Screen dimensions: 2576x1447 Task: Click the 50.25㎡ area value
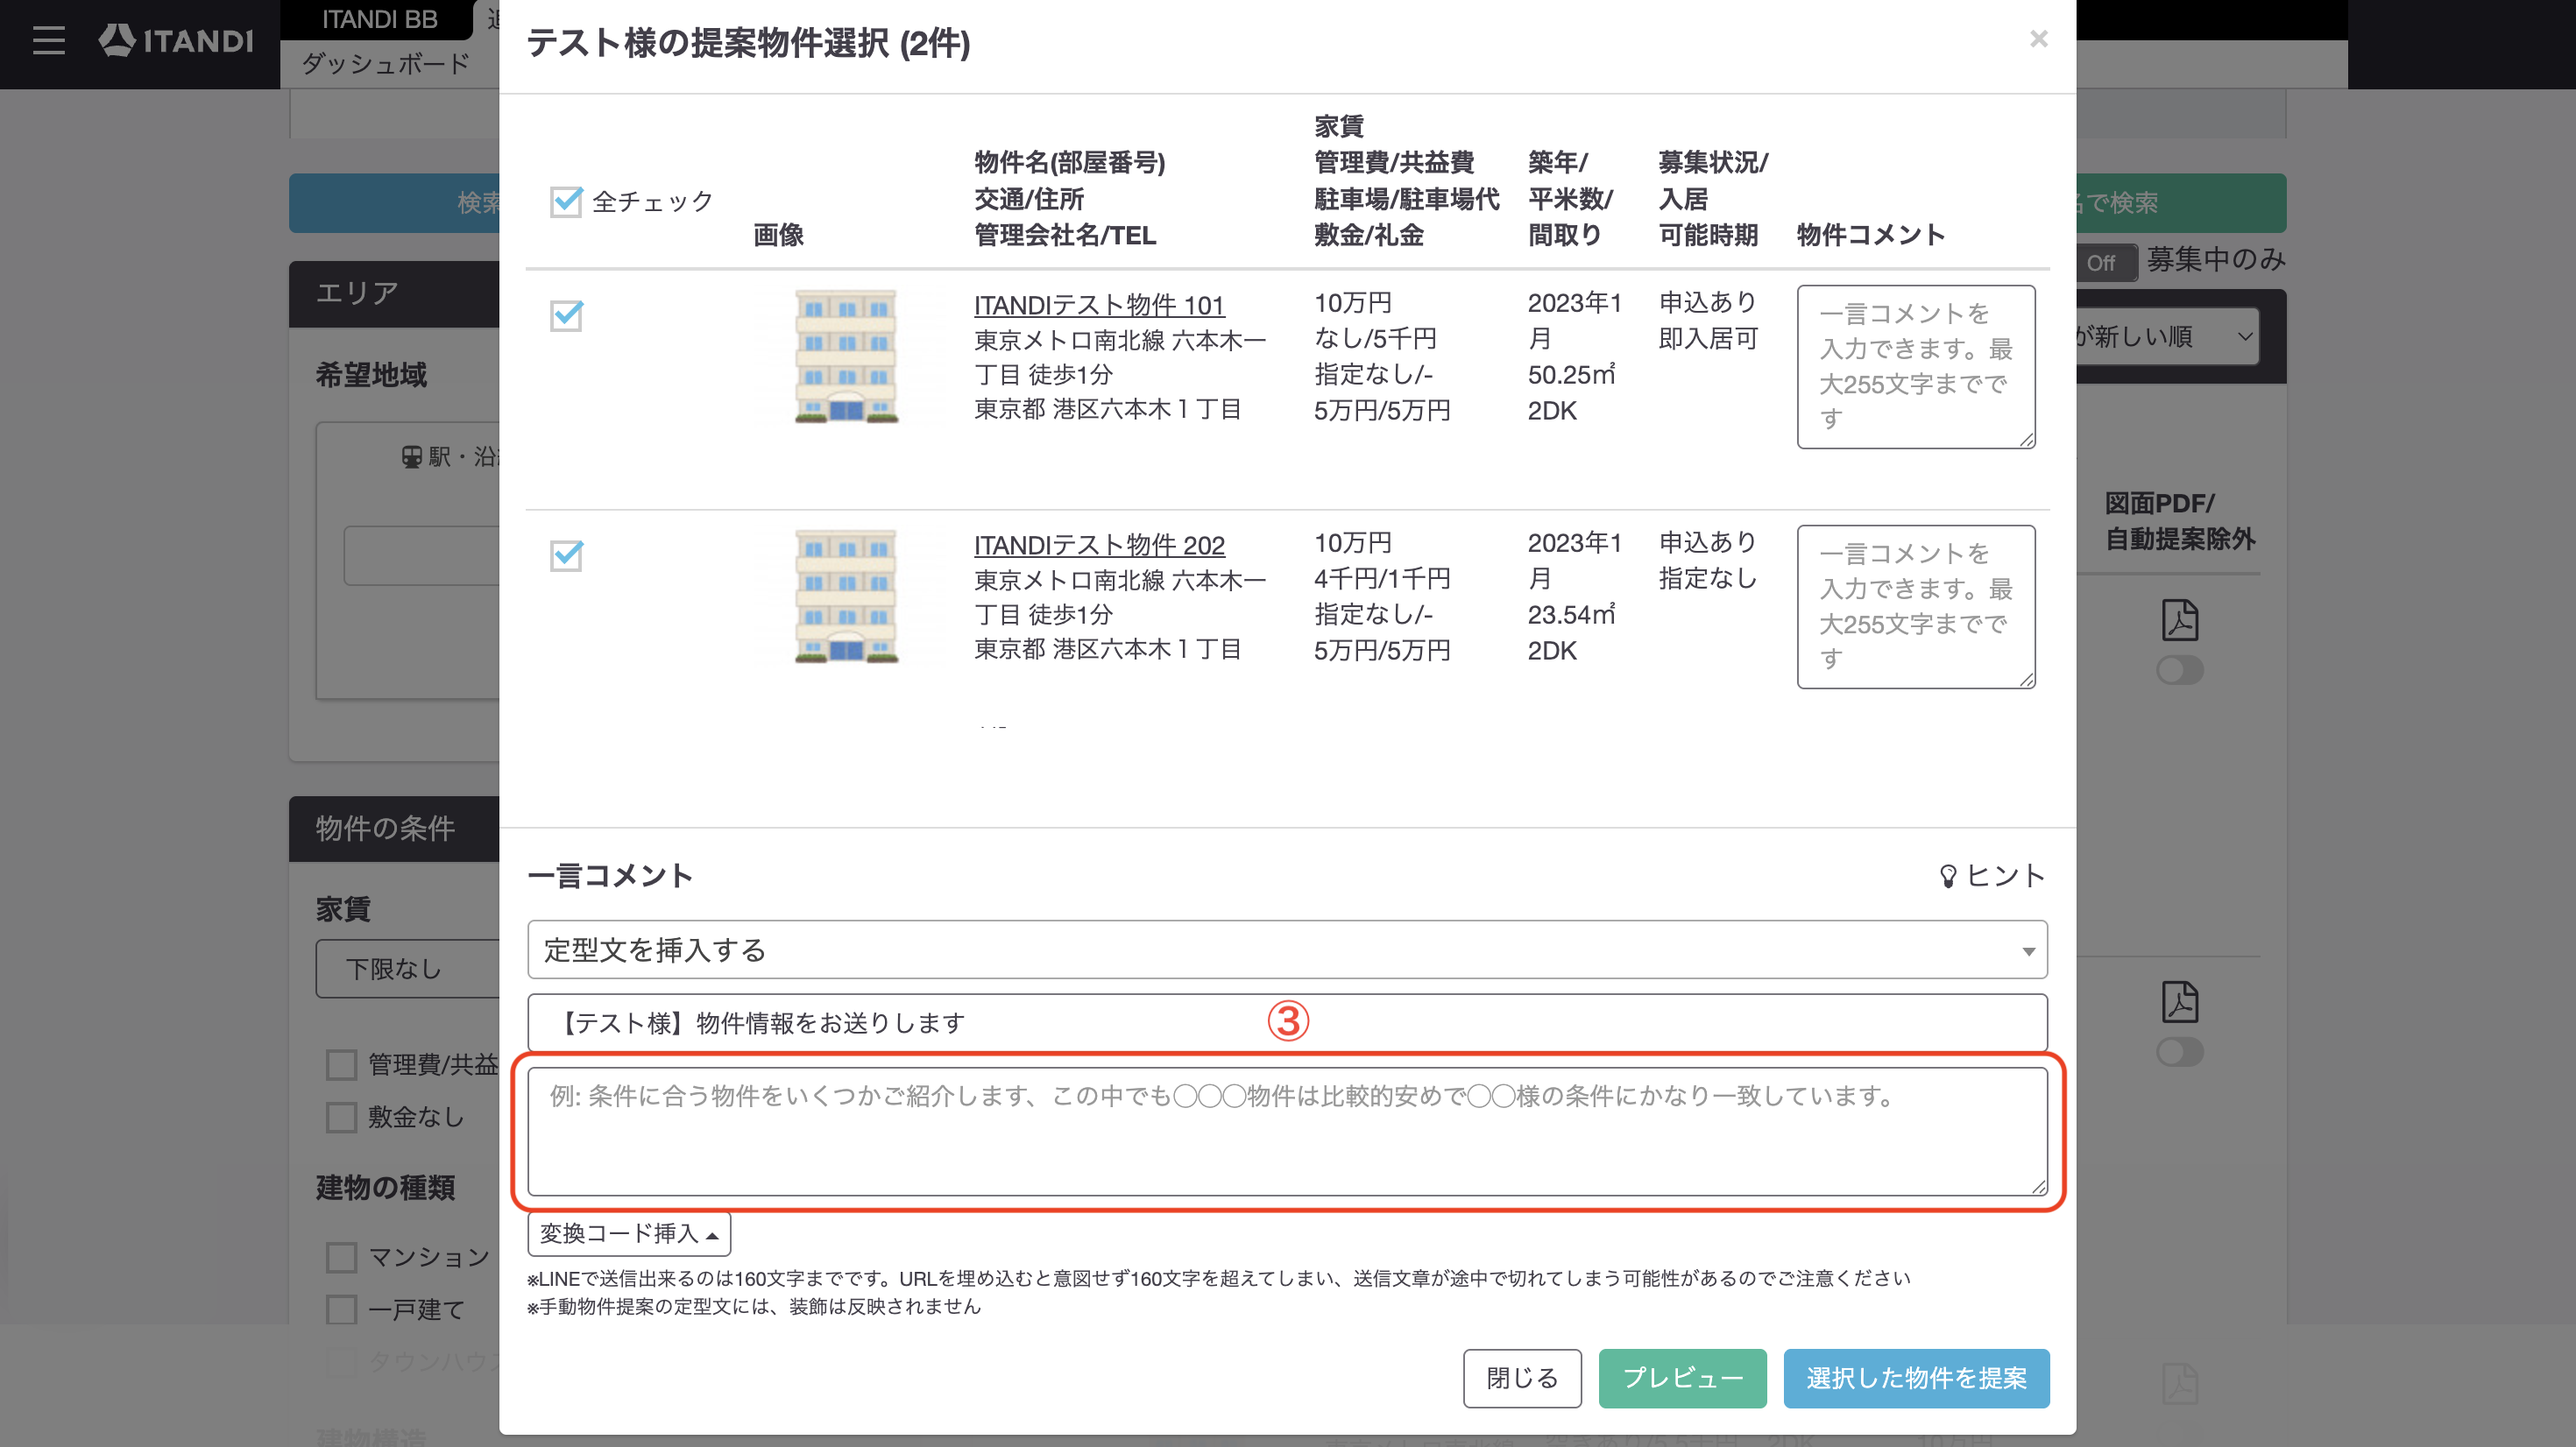click(x=1571, y=375)
